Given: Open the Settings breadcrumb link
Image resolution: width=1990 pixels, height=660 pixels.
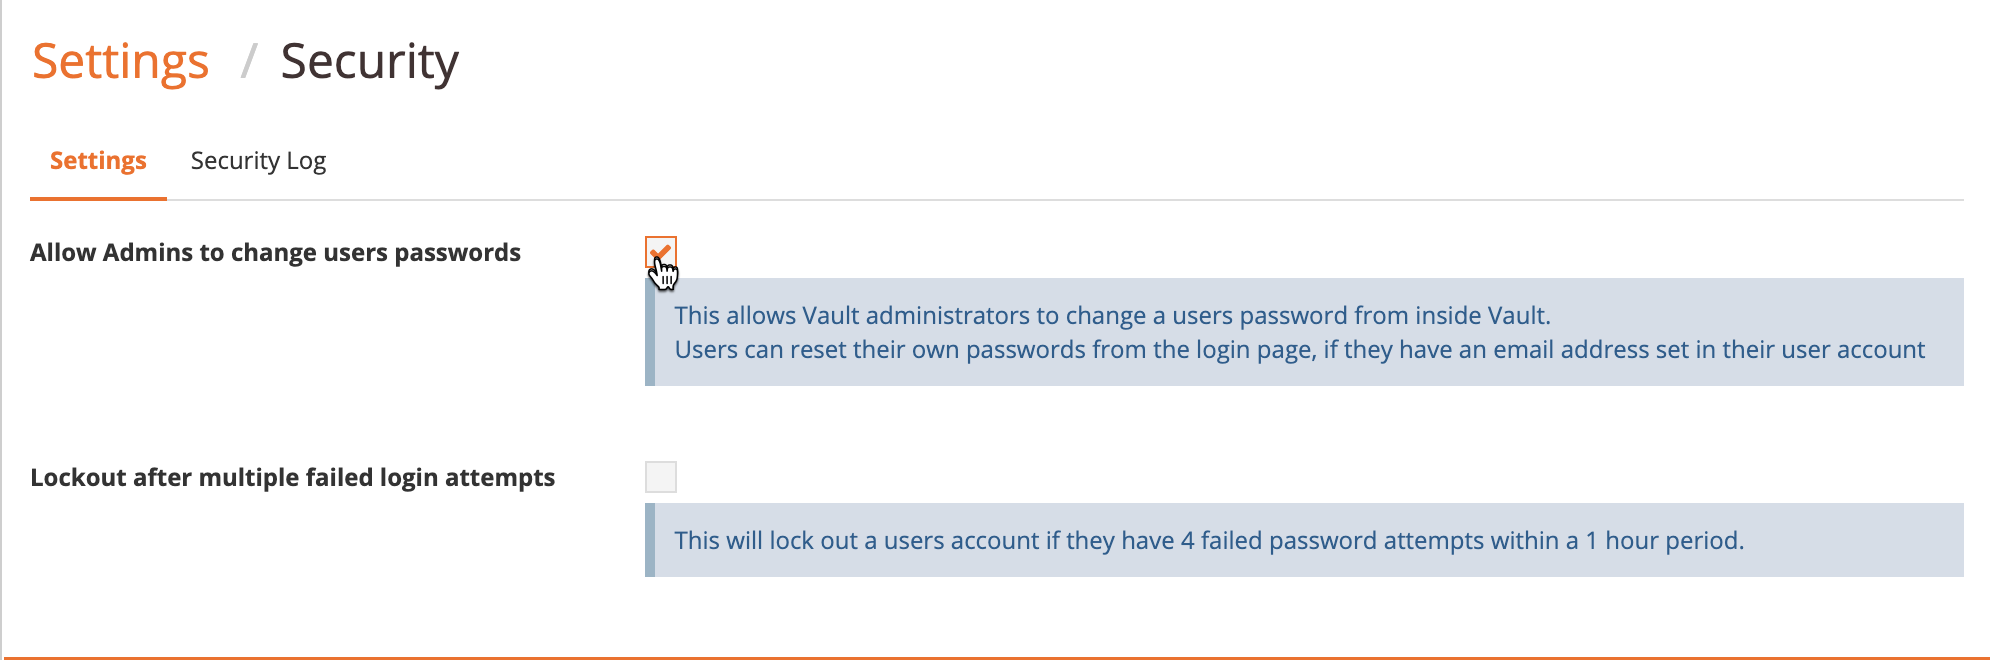Looking at the screenshot, I should coord(120,60).
